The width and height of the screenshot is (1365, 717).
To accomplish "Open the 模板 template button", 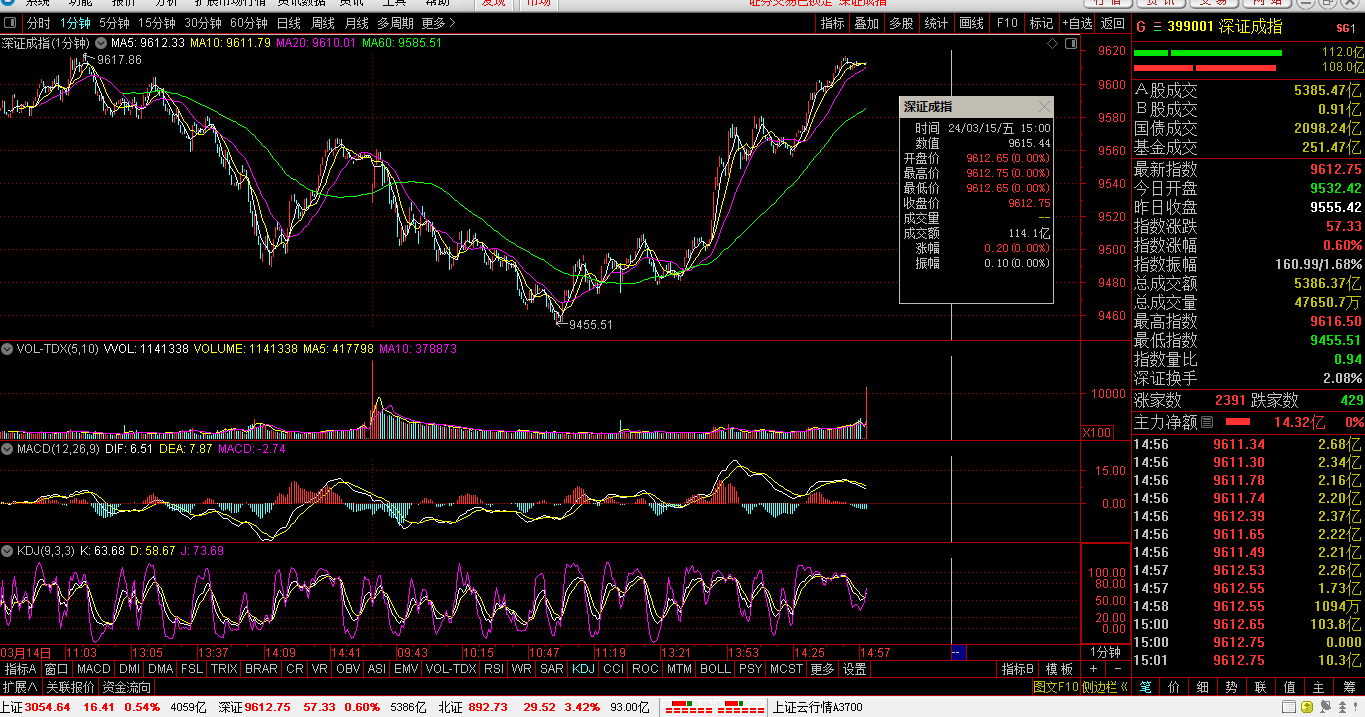I will point(1059,669).
